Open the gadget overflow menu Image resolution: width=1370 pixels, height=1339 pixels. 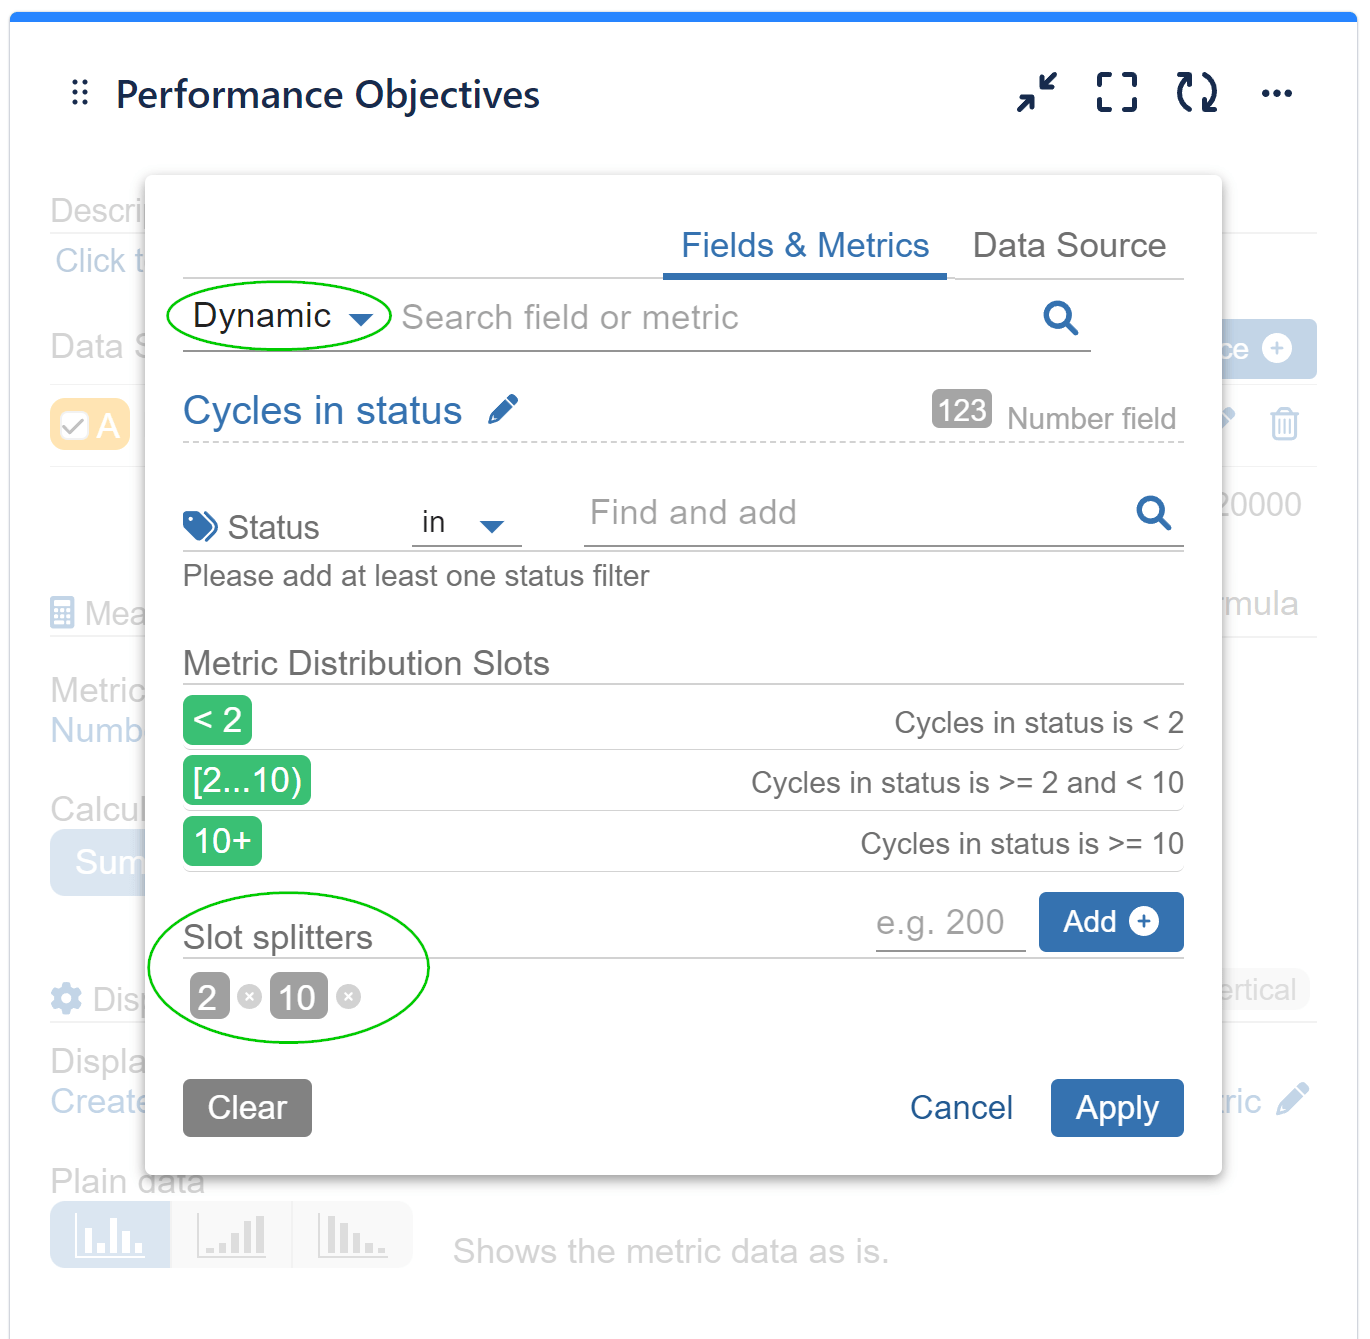pos(1277,93)
